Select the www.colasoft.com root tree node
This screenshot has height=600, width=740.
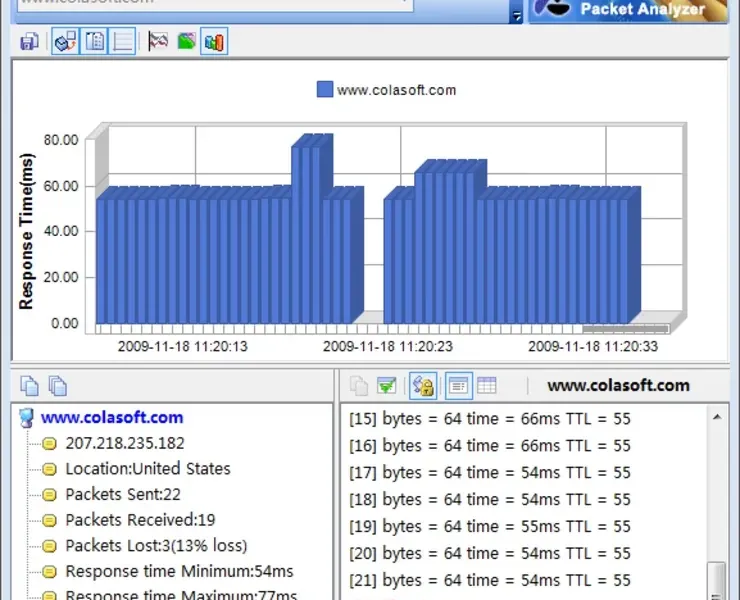pyautogui.click(x=112, y=417)
